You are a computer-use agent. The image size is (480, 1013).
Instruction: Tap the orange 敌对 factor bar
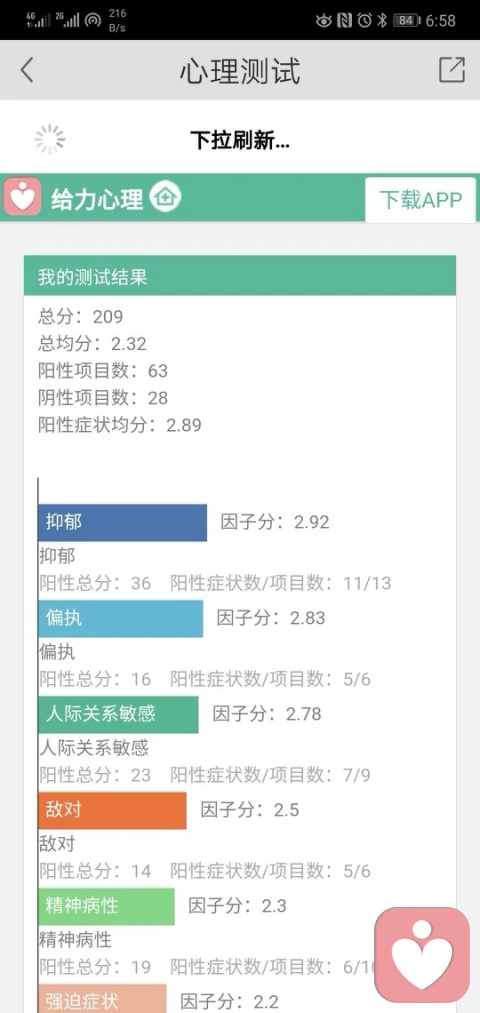coord(112,810)
